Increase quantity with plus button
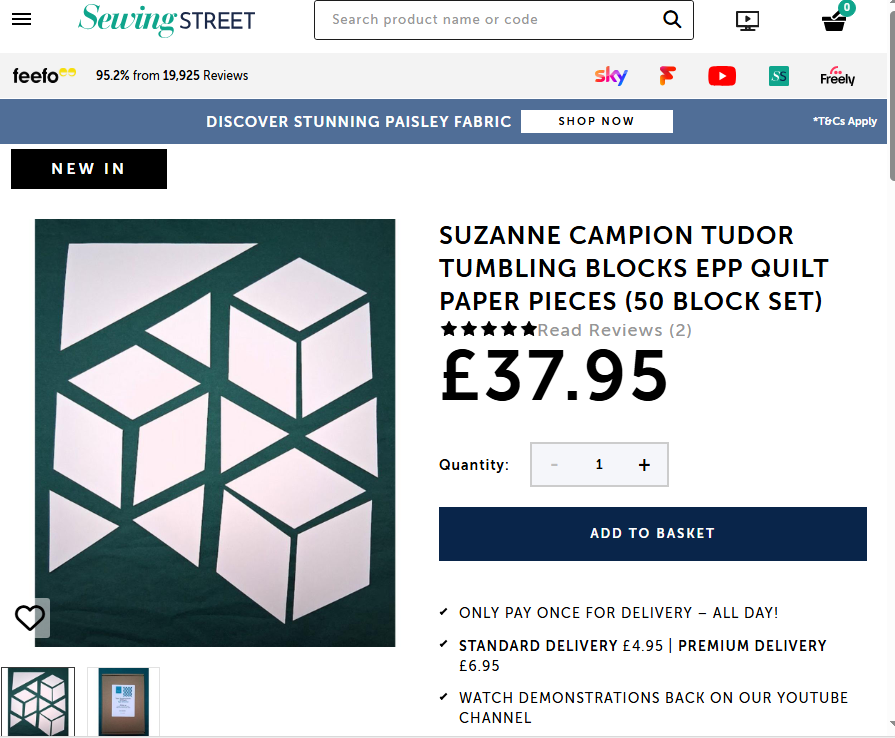 click(644, 465)
